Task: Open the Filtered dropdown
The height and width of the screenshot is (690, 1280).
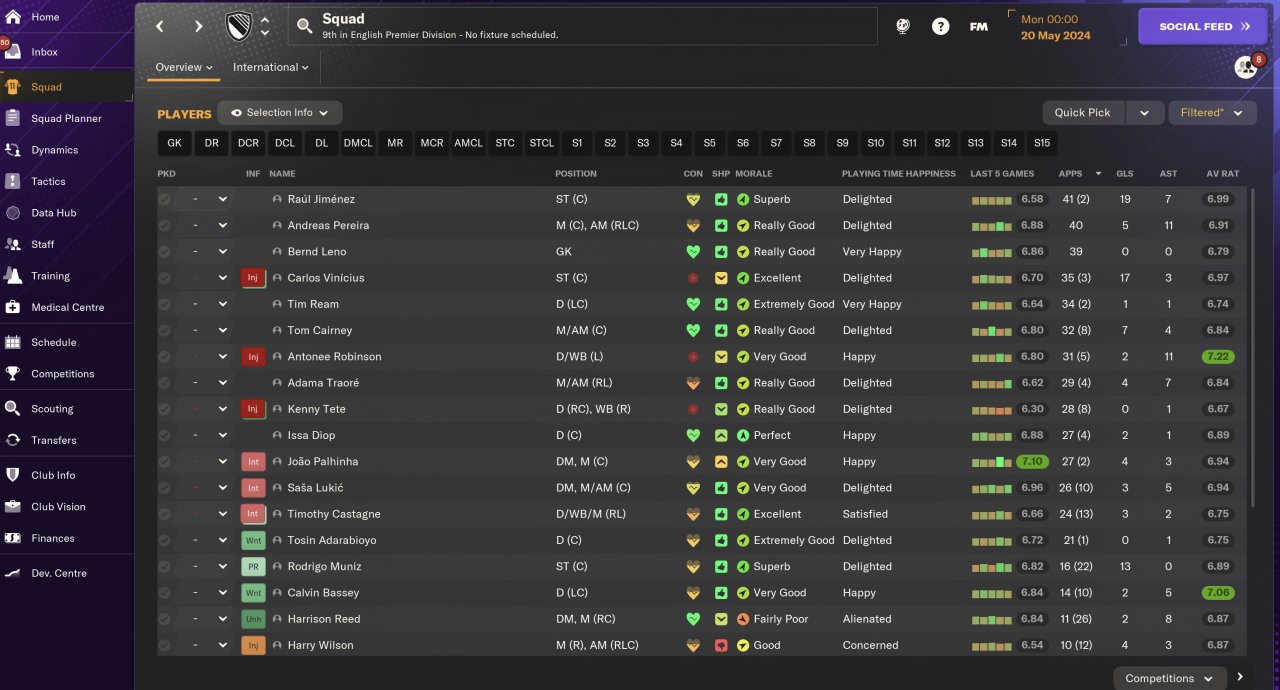Action: [1212, 113]
